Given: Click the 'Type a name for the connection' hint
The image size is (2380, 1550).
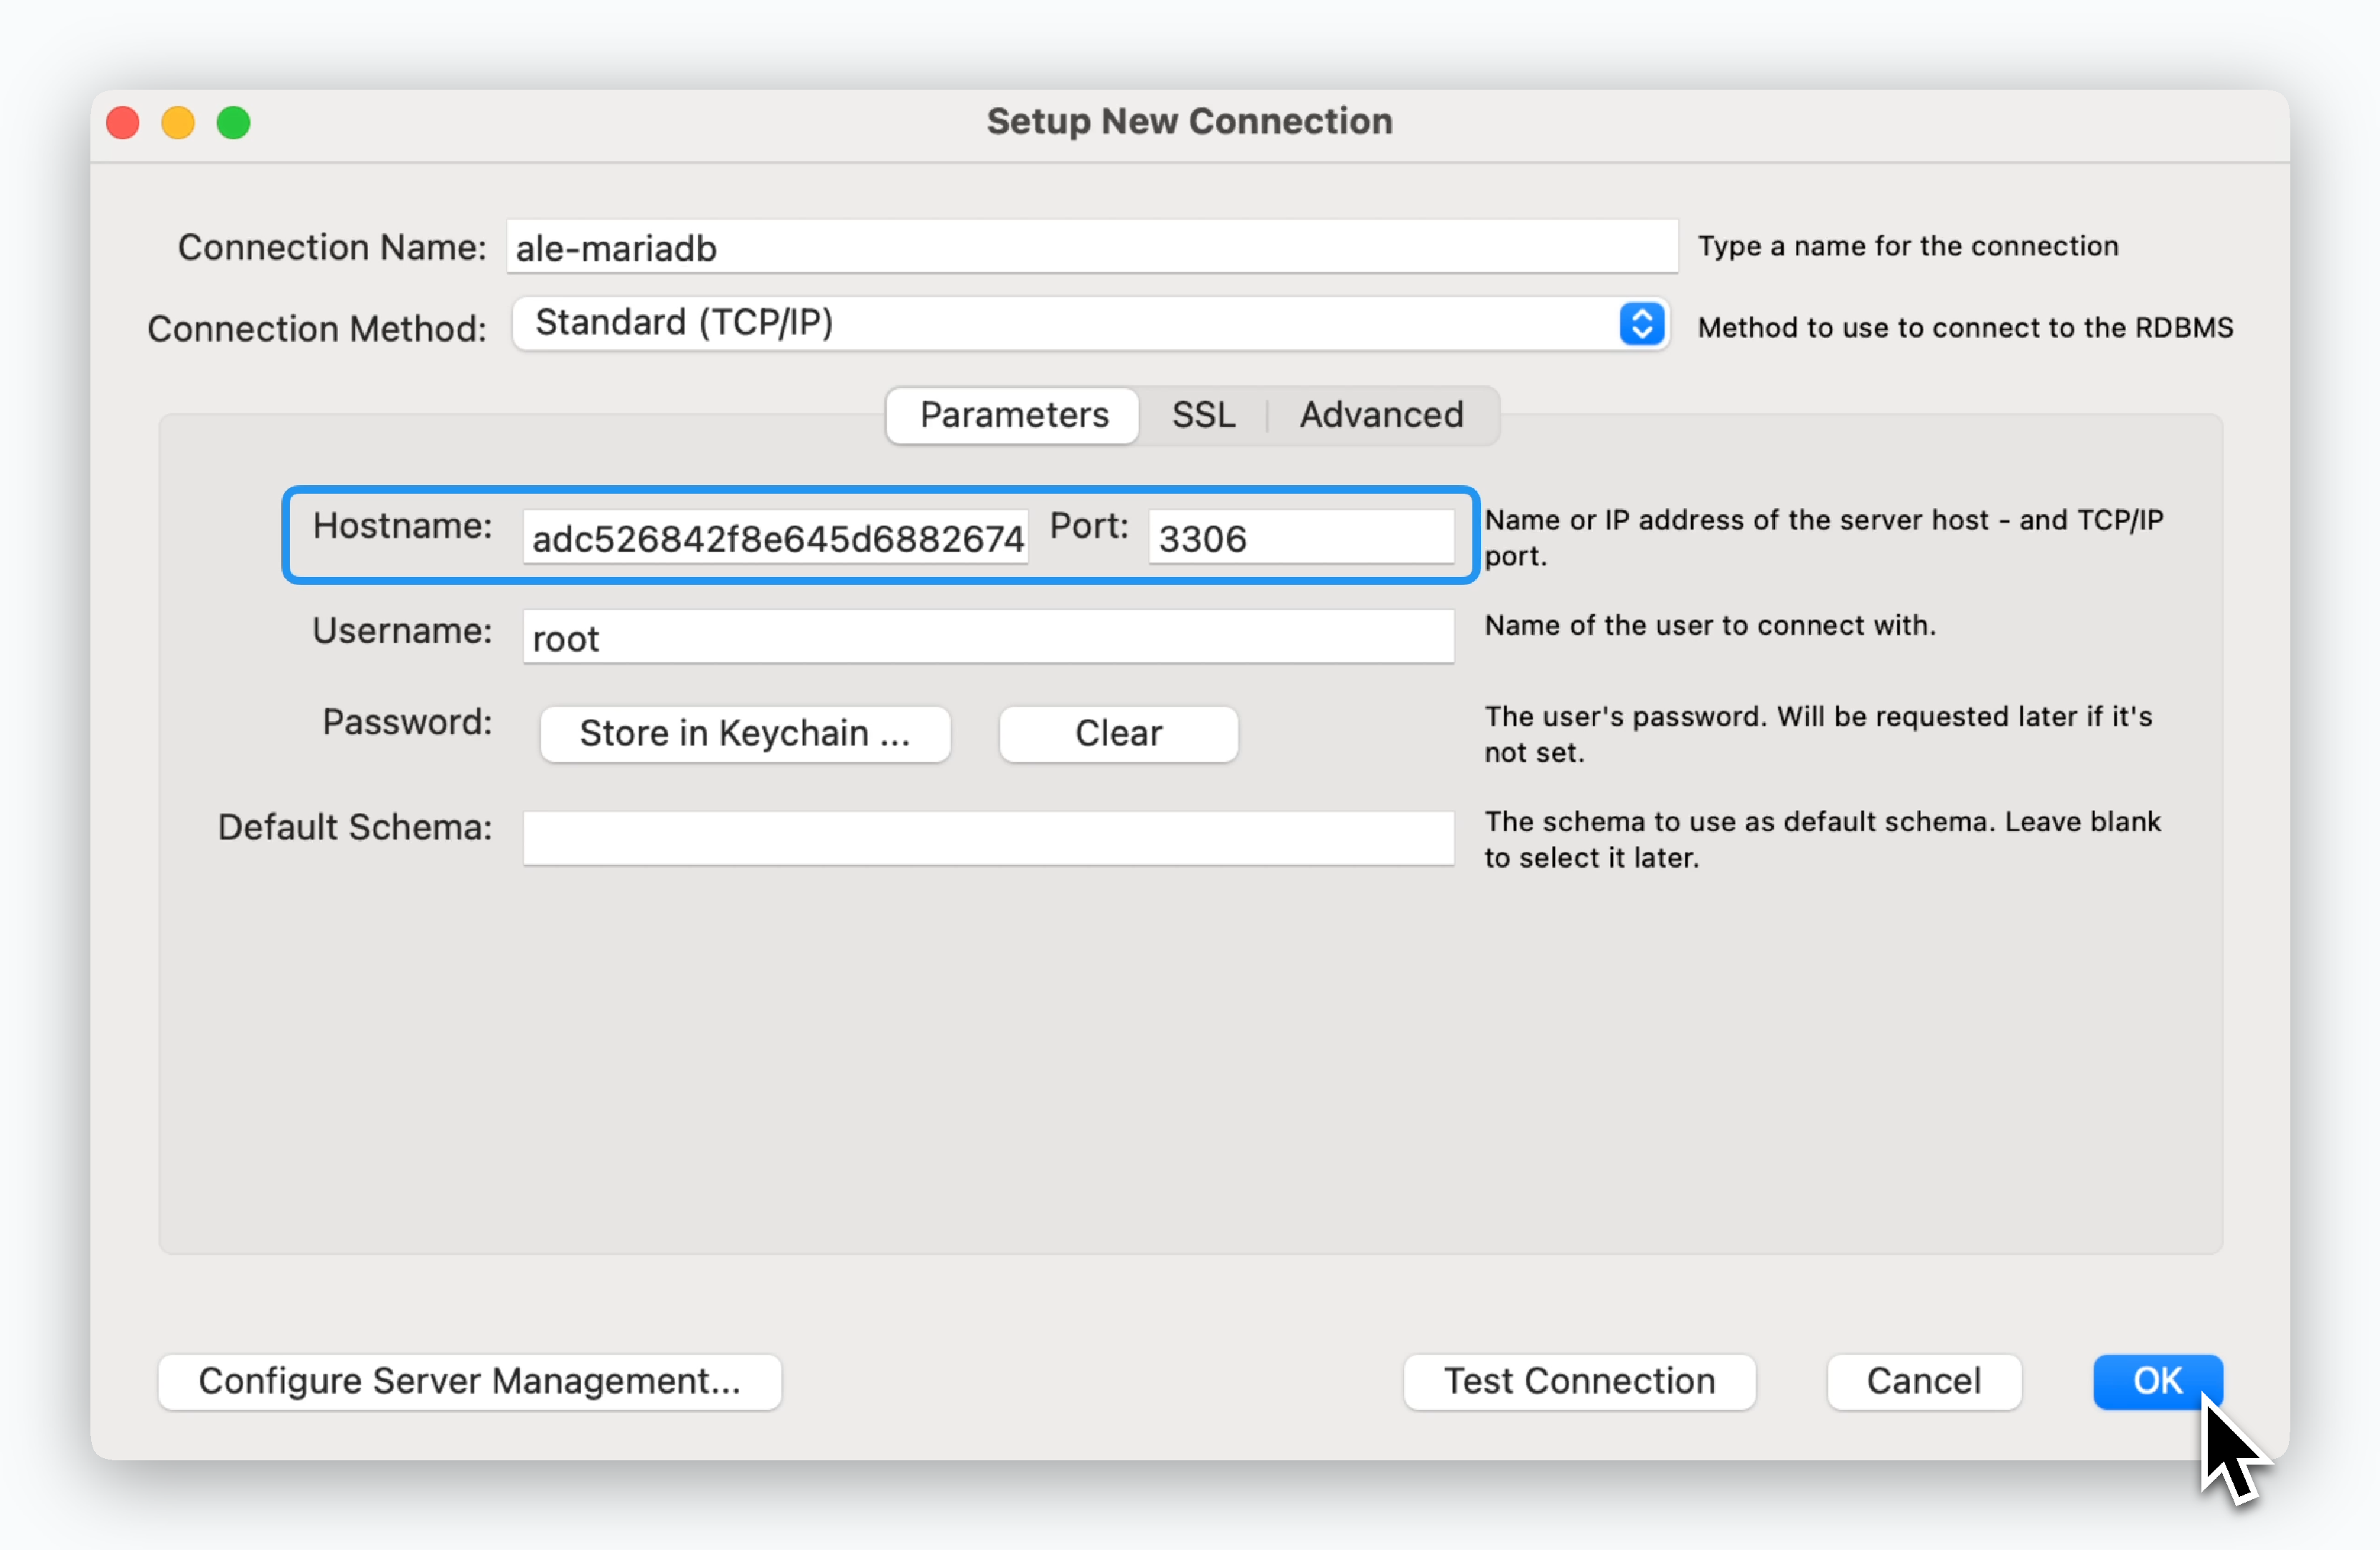Looking at the screenshot, I should tap(1908, 246).
